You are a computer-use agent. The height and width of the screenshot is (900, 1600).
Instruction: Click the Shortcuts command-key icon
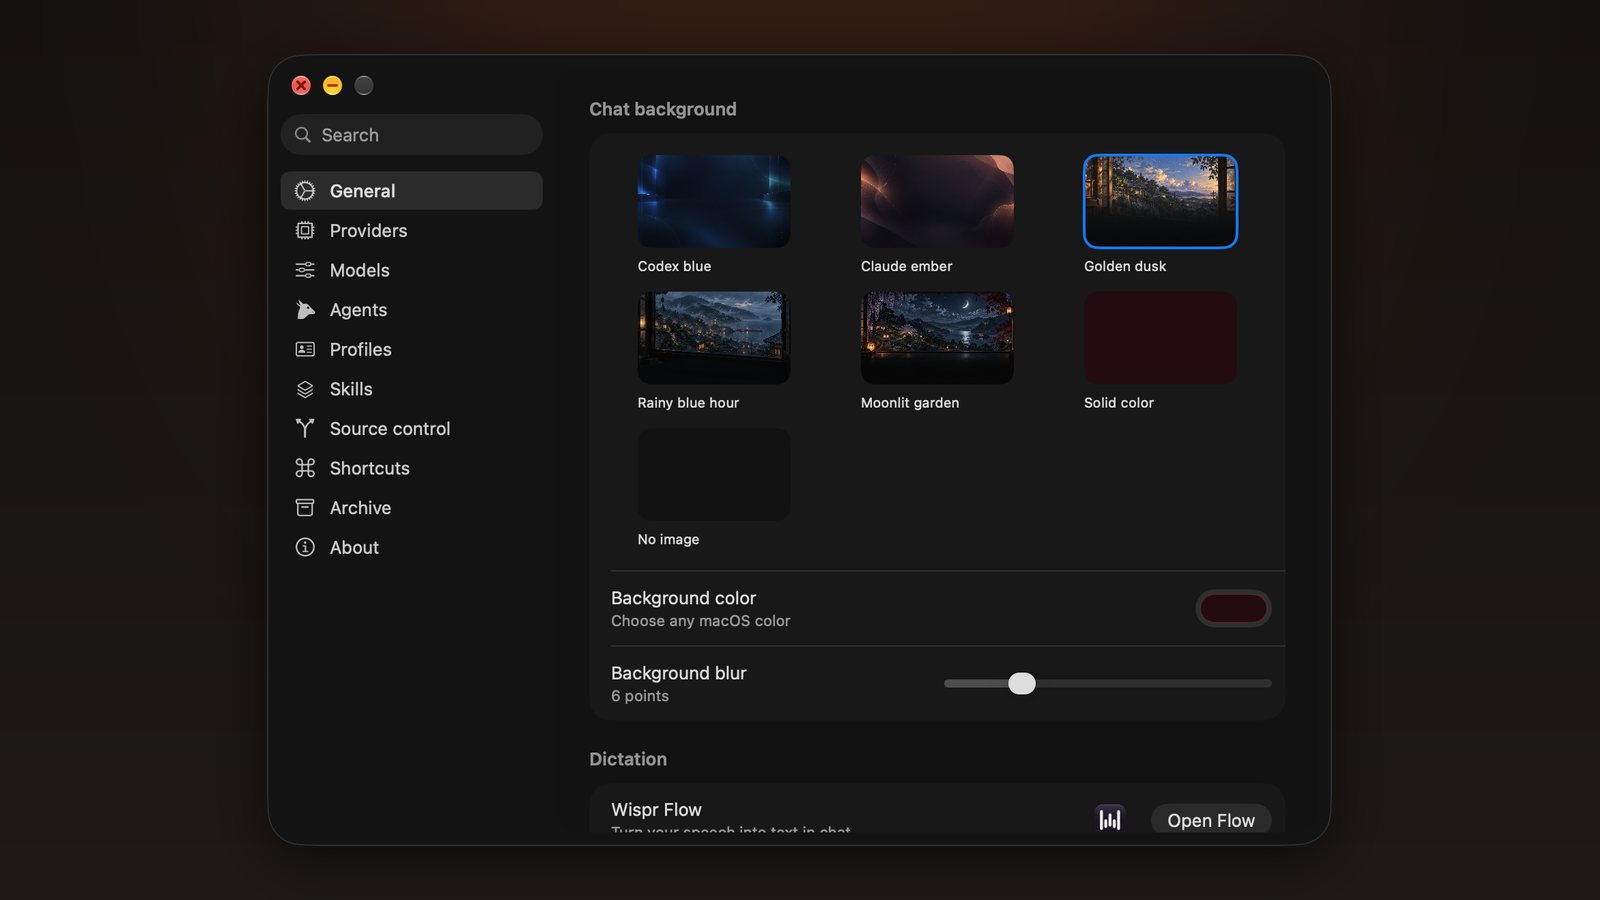[305, 468]
